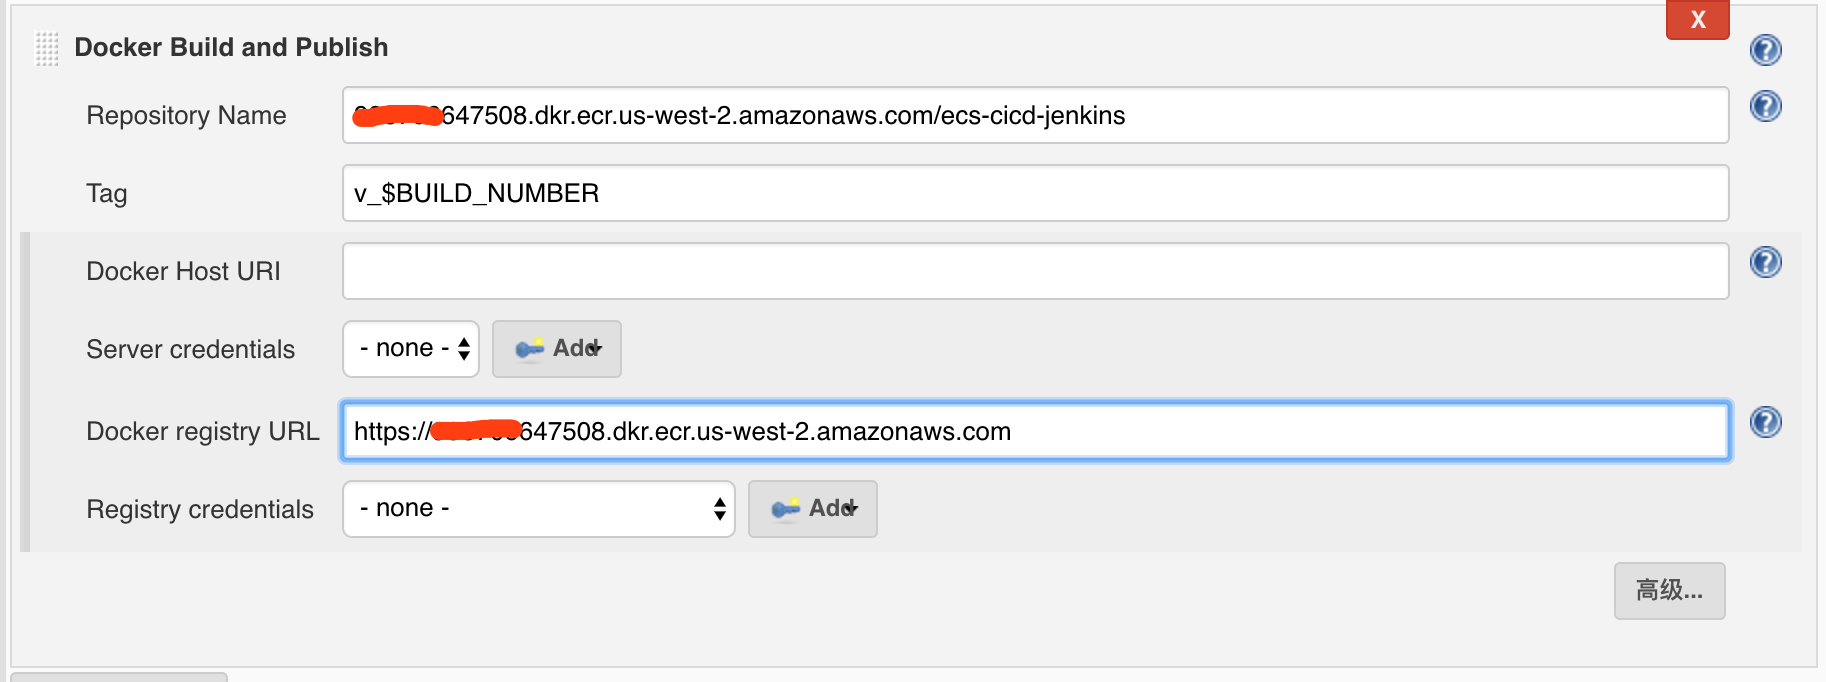Click the empty Docker Host URI field

(1035, 271)
